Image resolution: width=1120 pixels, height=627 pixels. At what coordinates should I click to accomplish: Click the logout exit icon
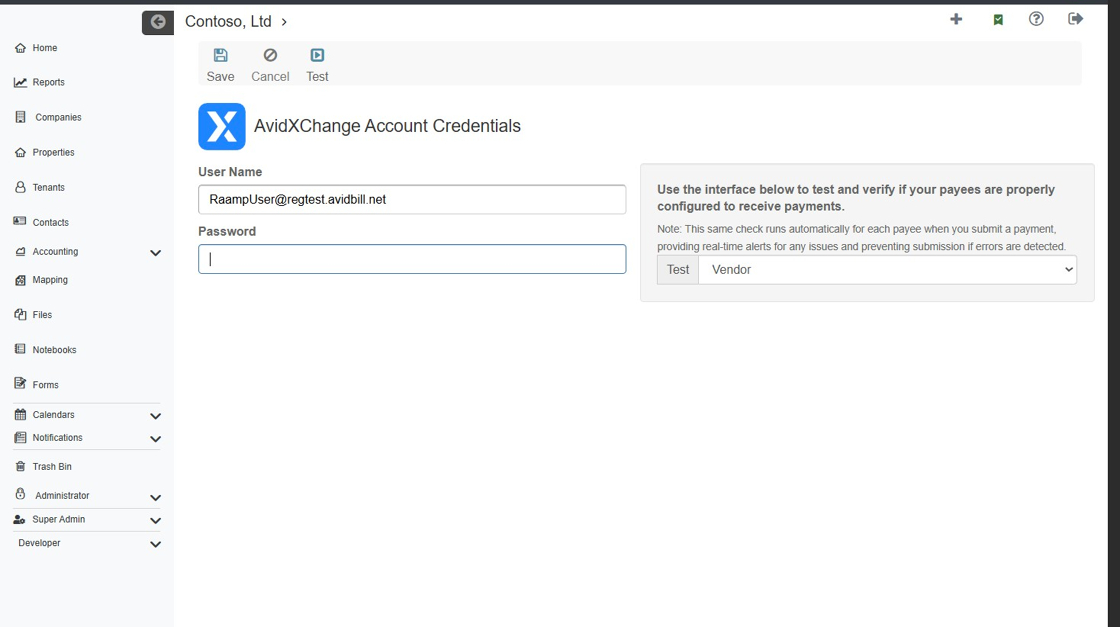point(1076,19)
